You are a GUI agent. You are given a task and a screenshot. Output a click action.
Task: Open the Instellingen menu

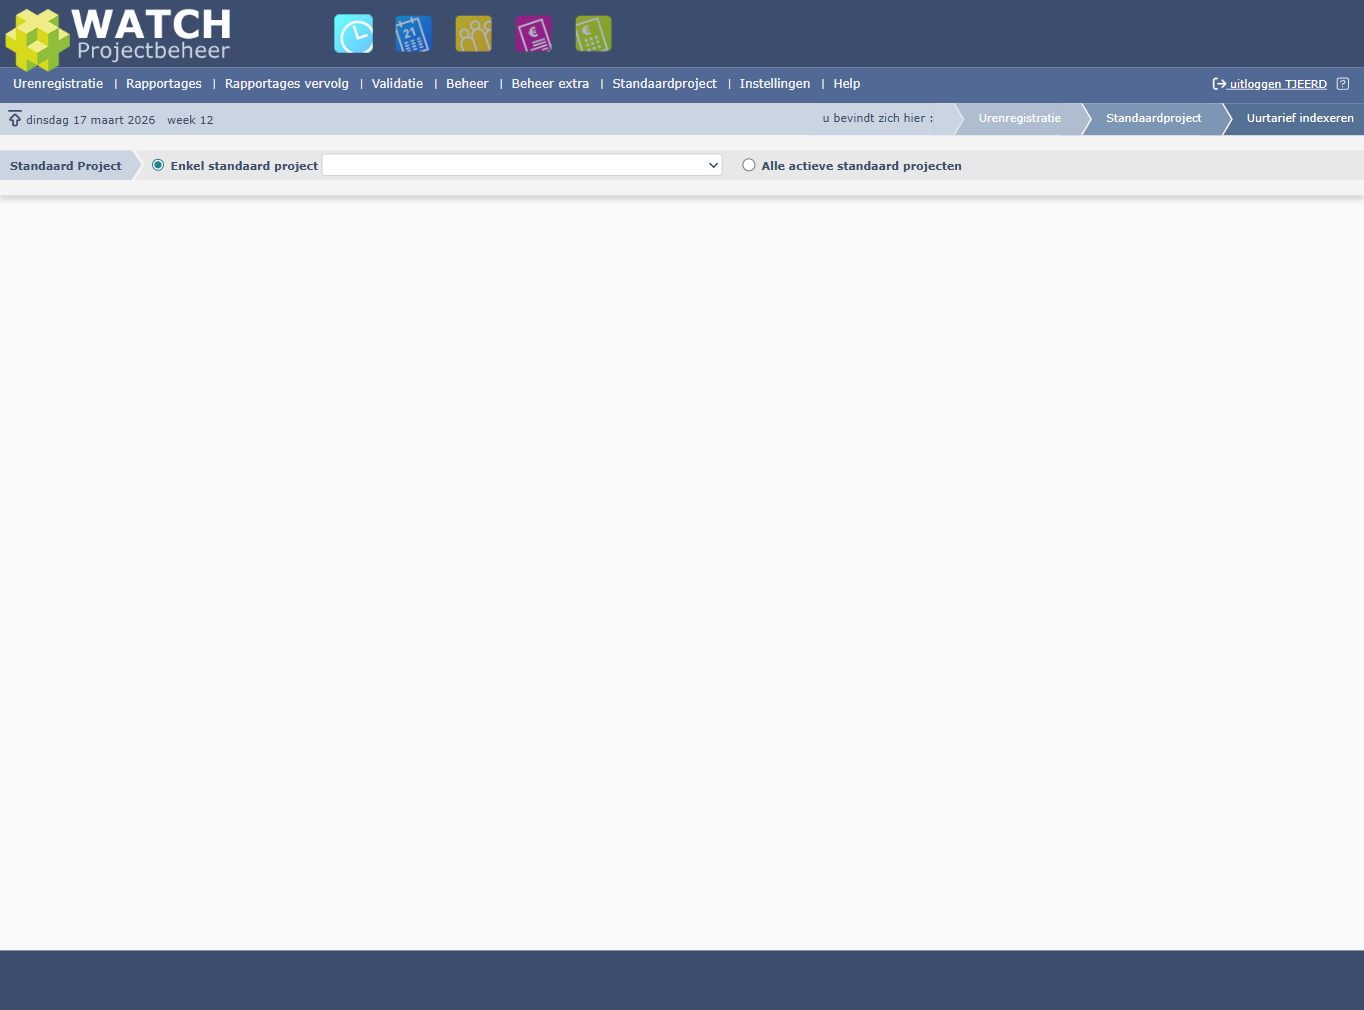point(775,84)
